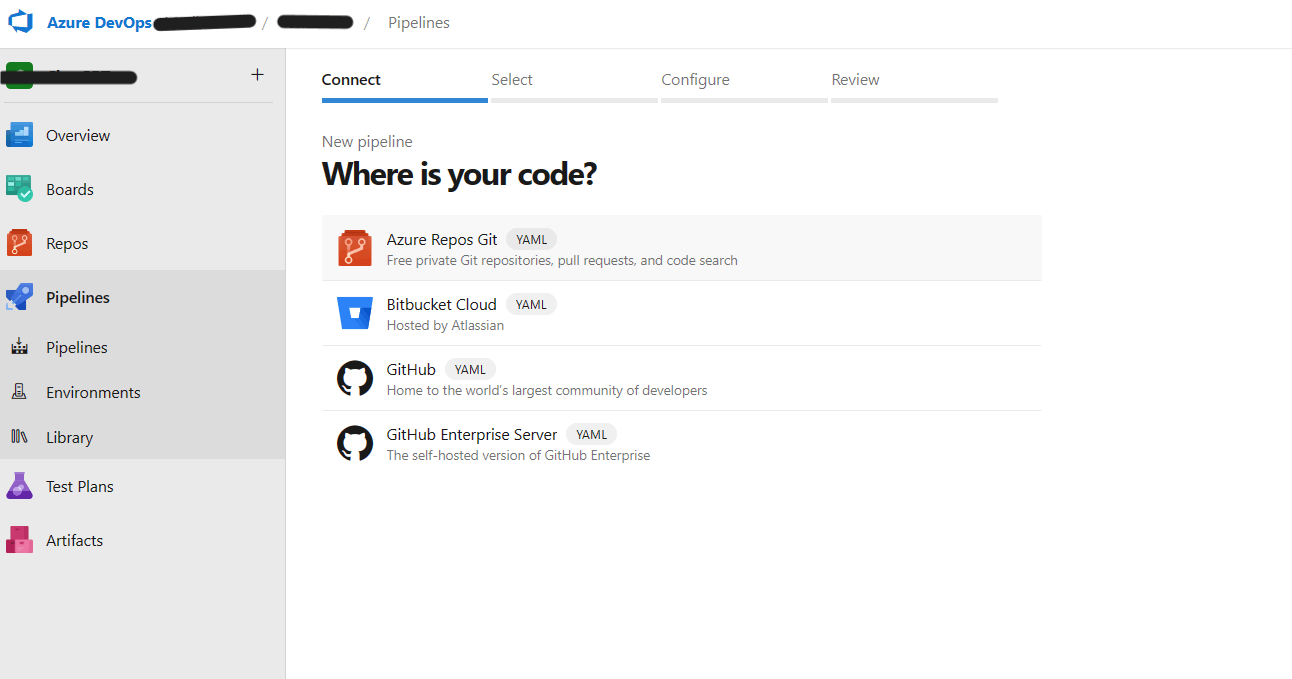Click the redacted organization breadcrumb
1292x679 pixels.
205,22
